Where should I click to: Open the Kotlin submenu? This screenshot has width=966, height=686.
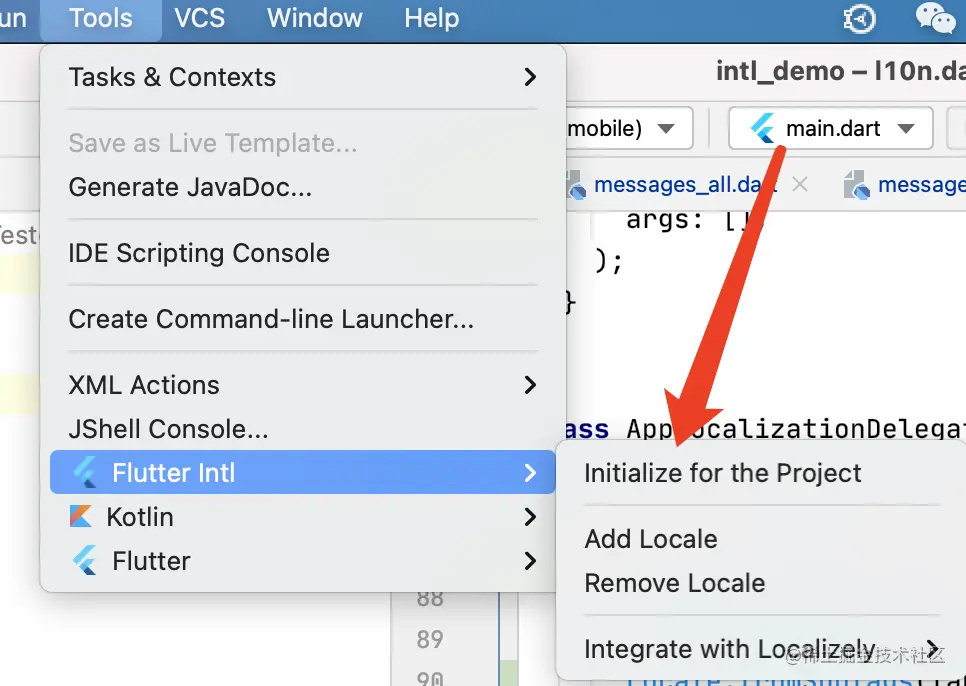pos(302,517)
